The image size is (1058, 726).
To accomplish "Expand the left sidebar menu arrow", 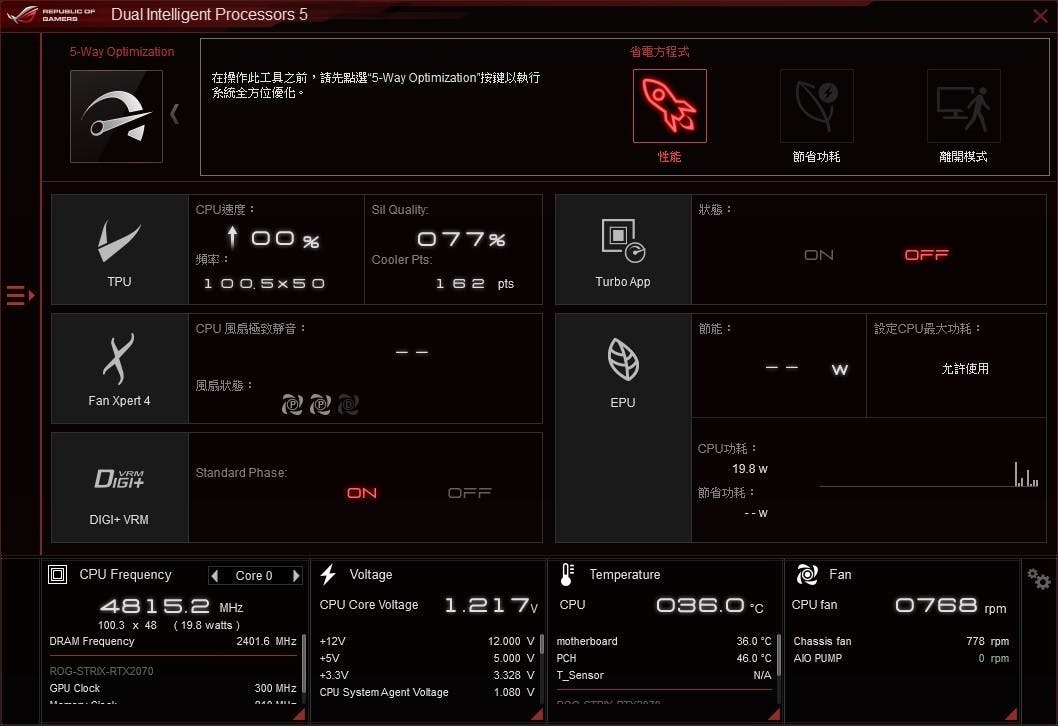I will [20, 296].
